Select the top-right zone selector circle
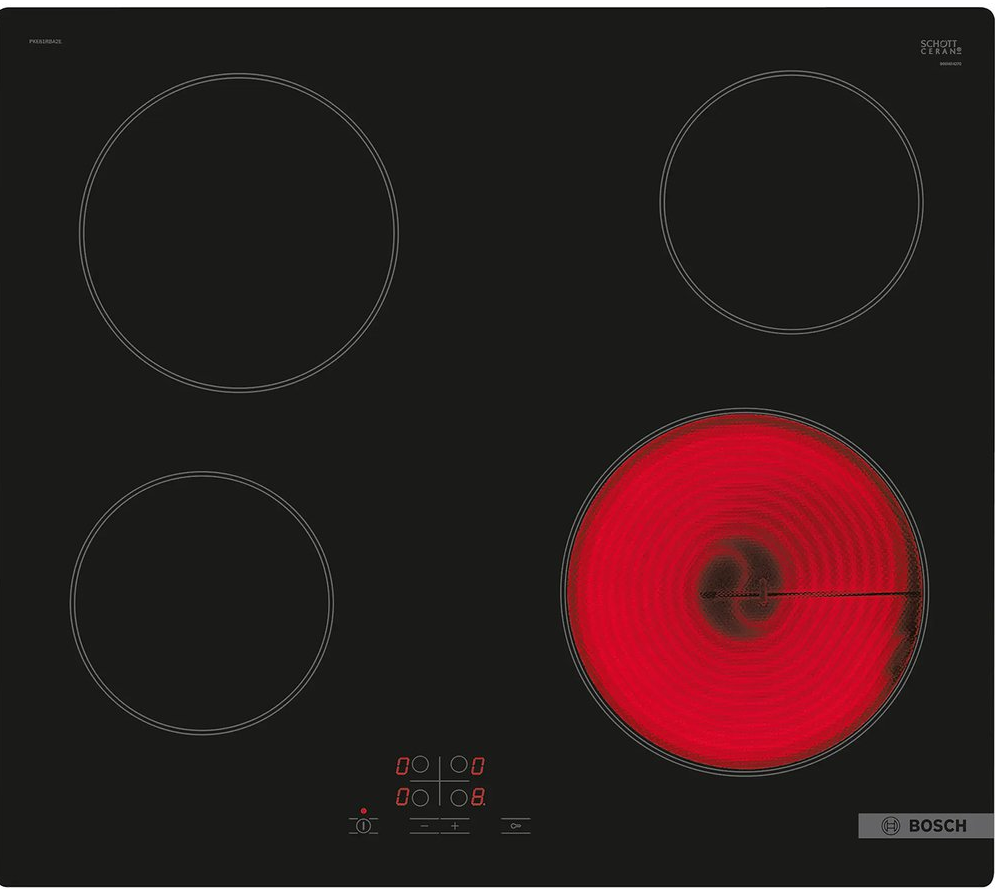This screenshot has width=995, height=889. tap(459, 764)
